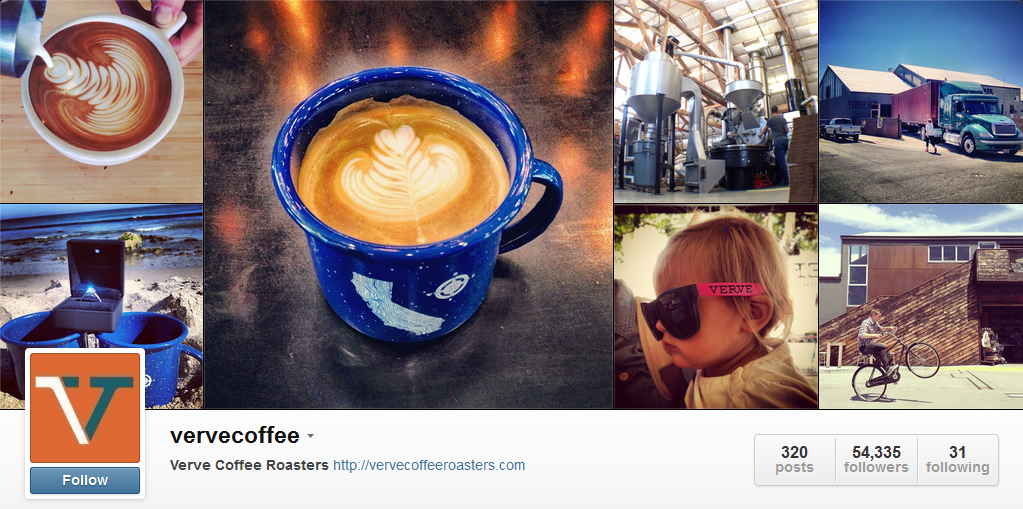Image resolution: width=1023 pixels, height=509 pixels.
Task: View the 320 posts count
Action: click(x=794, y=459)
